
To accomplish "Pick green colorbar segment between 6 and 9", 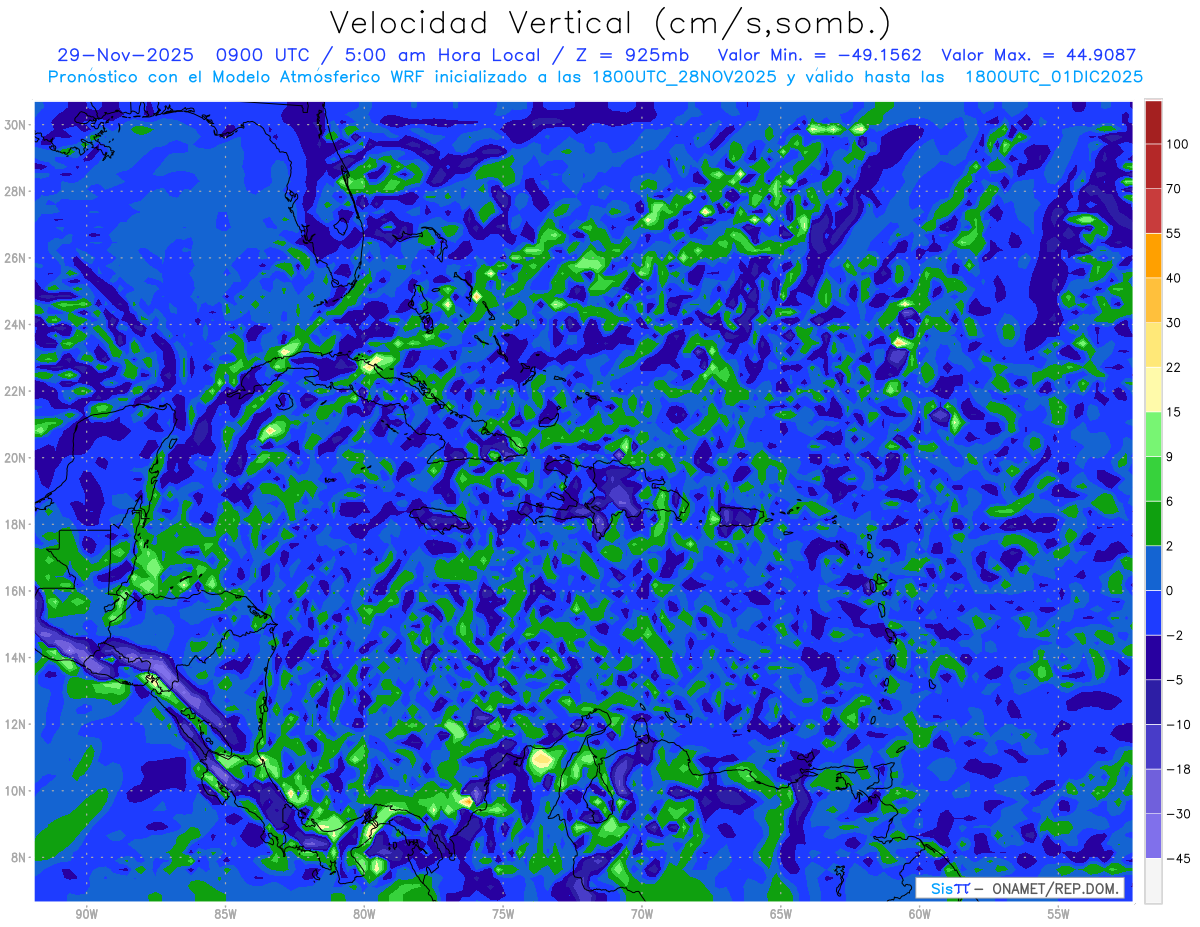I will 1153,478.
